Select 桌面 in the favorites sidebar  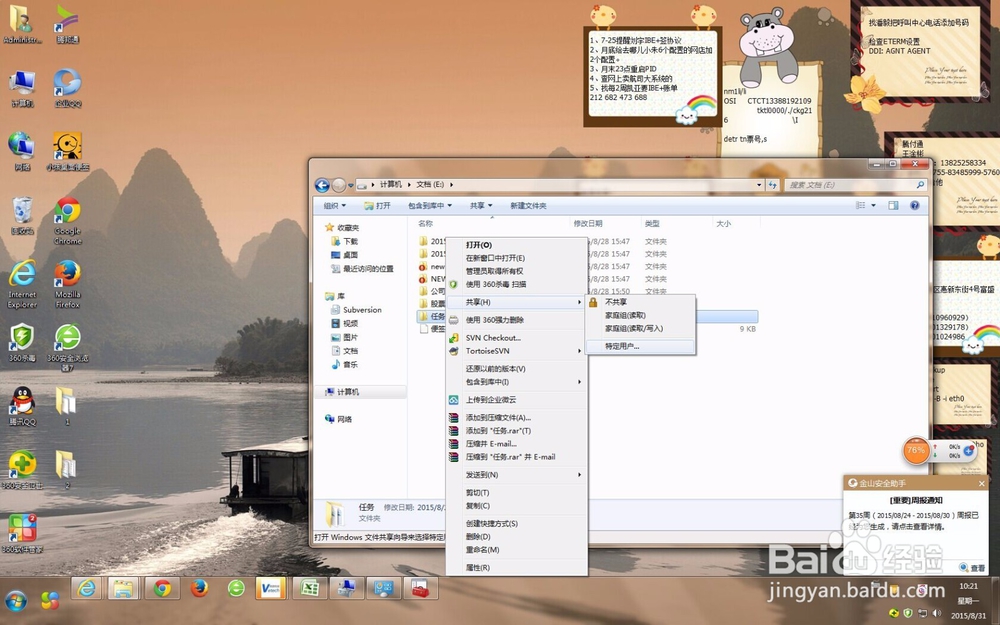(350, 254)
